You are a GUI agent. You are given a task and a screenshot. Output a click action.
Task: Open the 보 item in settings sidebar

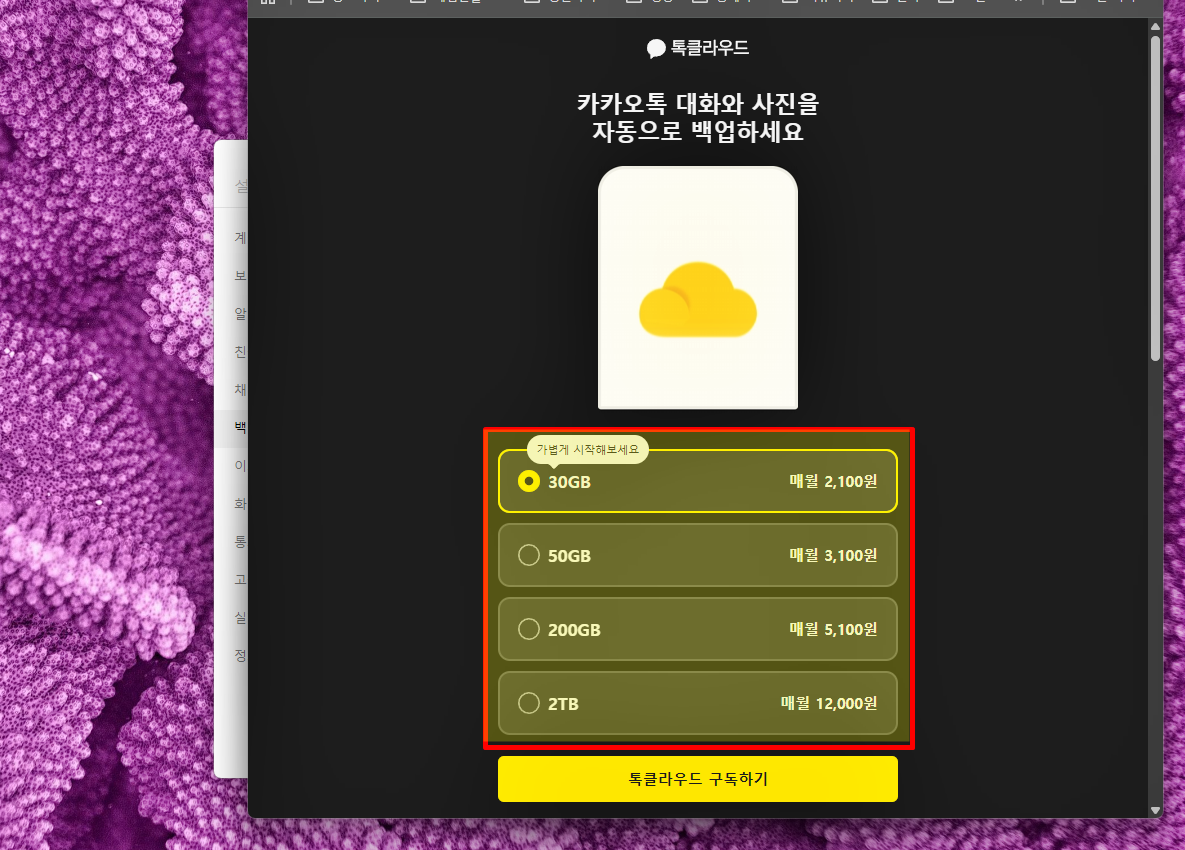coord(240,276)
